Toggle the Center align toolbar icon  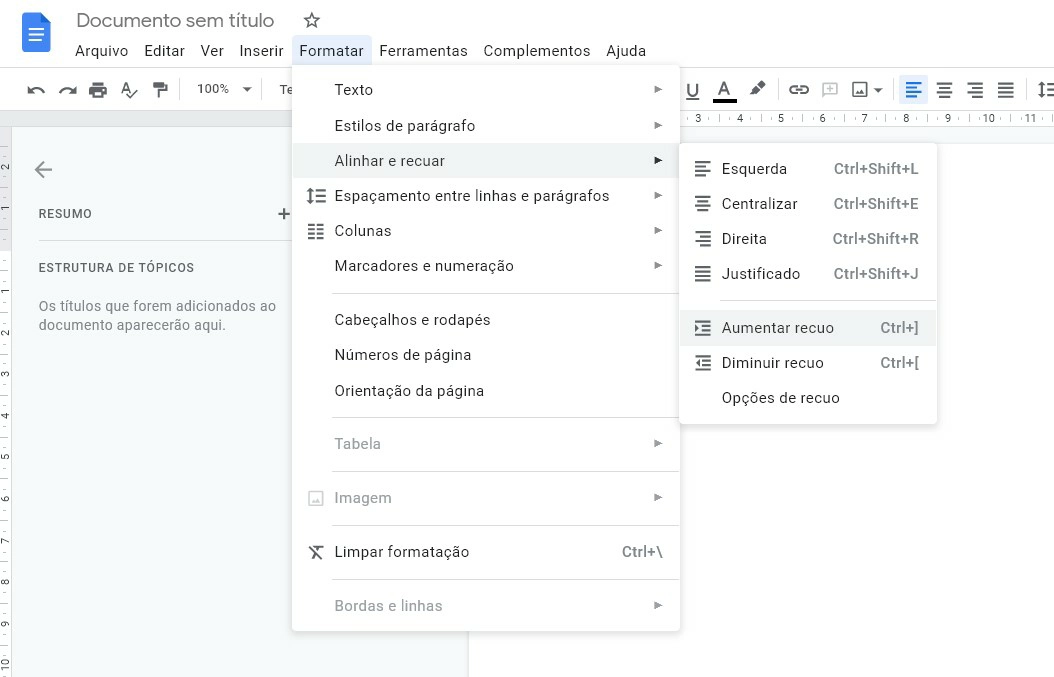click(944, 89)
